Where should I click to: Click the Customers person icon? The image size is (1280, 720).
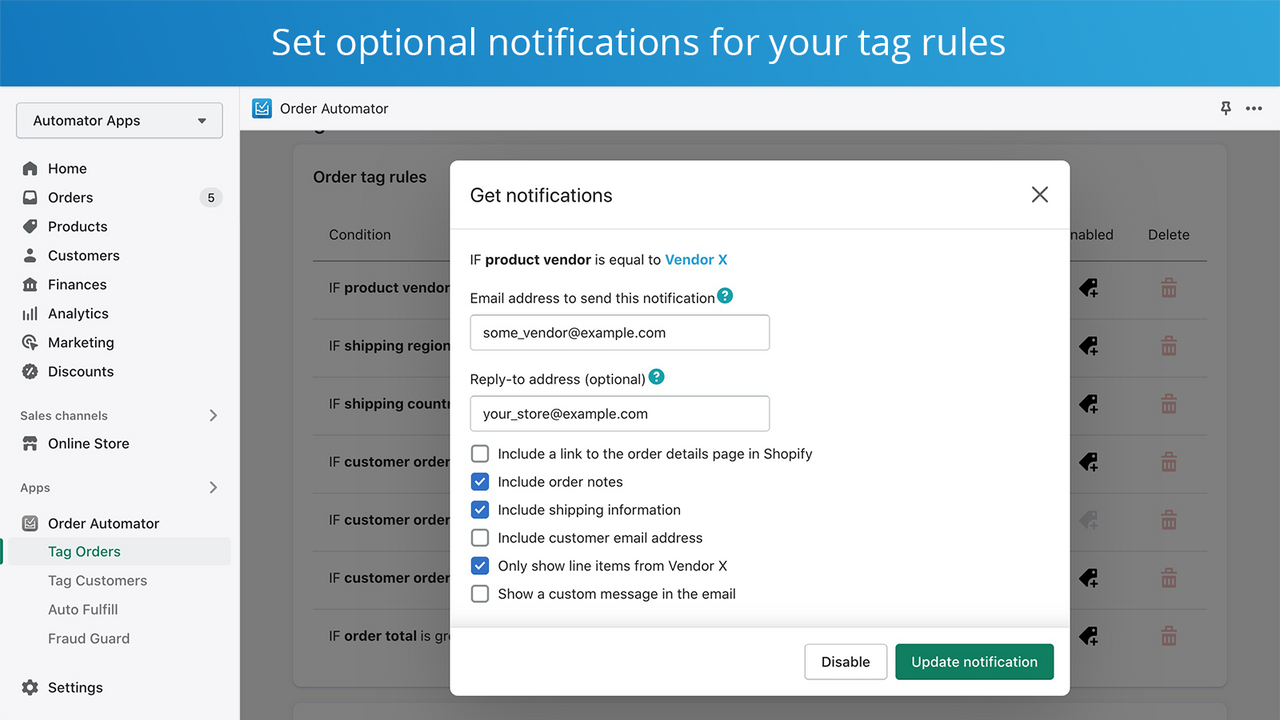click(30, 255)
